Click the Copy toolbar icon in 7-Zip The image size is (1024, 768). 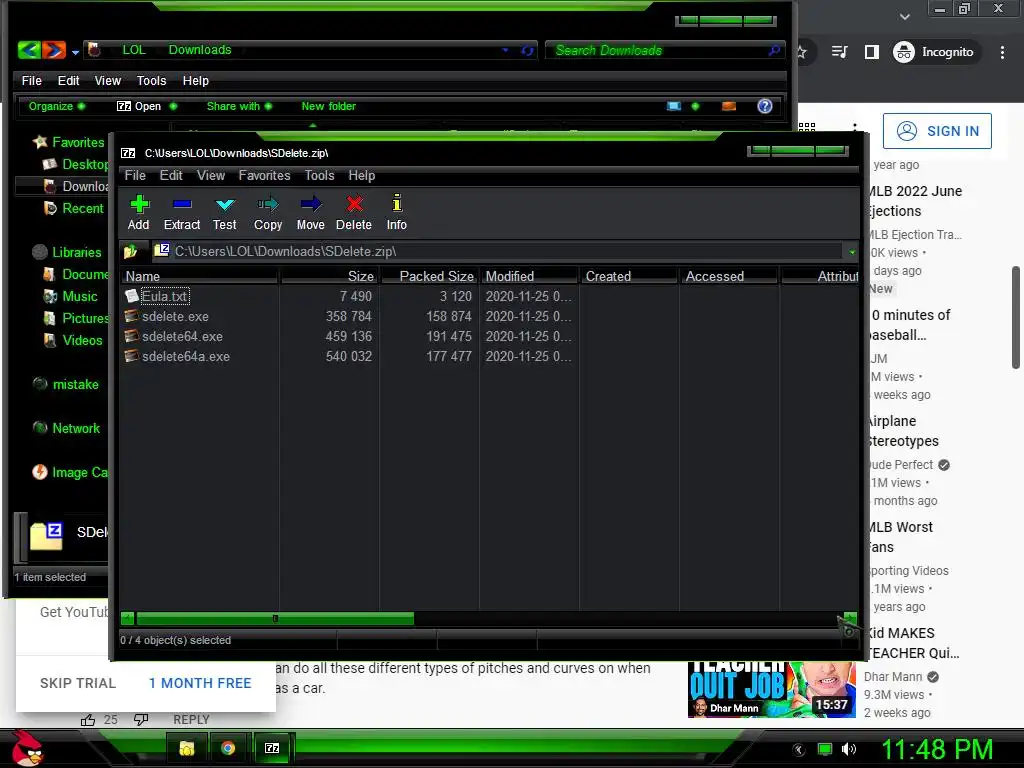(268, 213)
